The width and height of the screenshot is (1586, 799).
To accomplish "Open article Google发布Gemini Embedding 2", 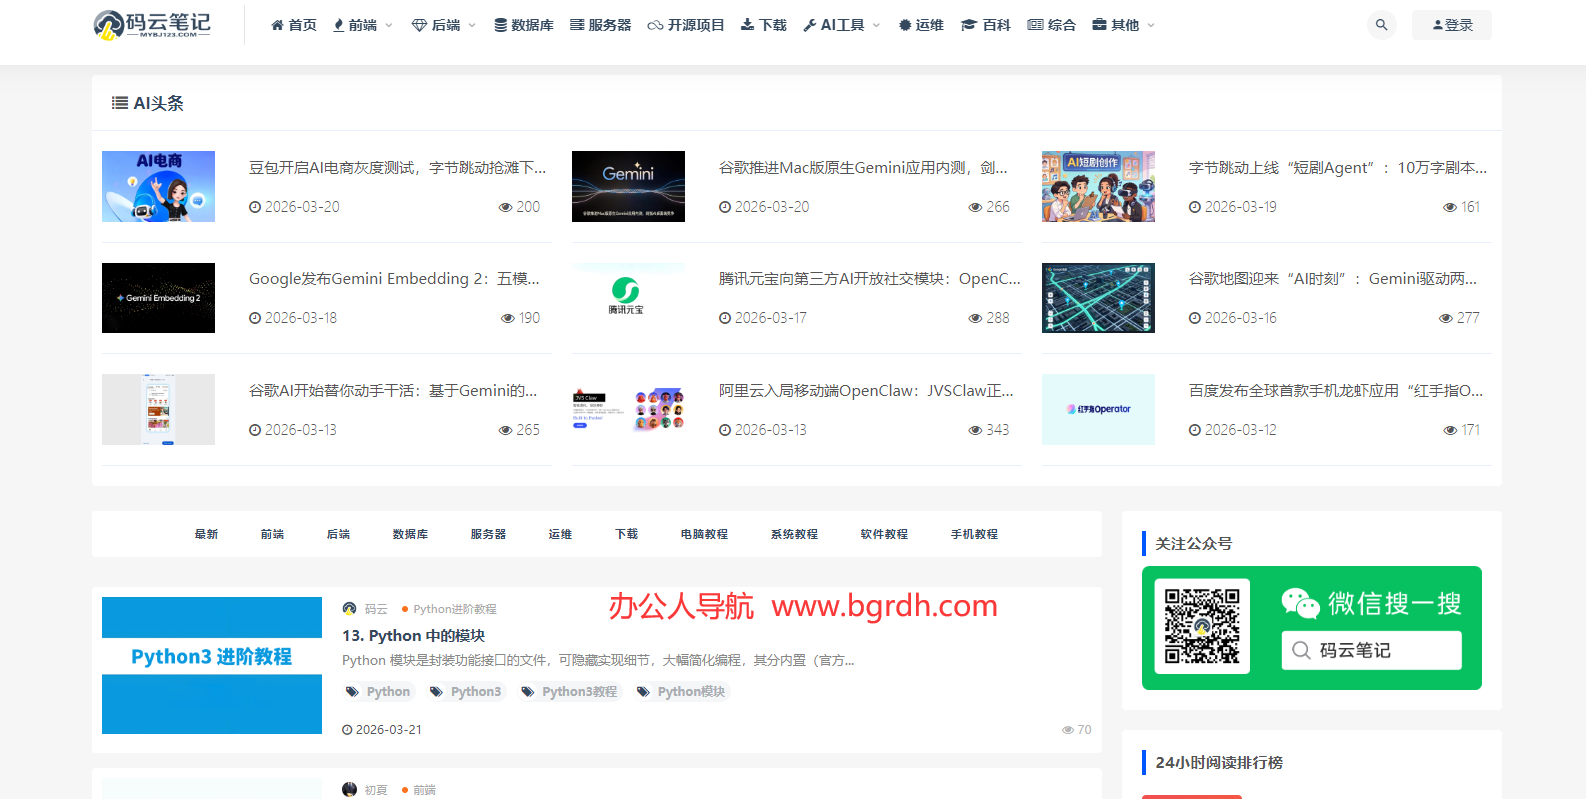I will click(394, 279).
